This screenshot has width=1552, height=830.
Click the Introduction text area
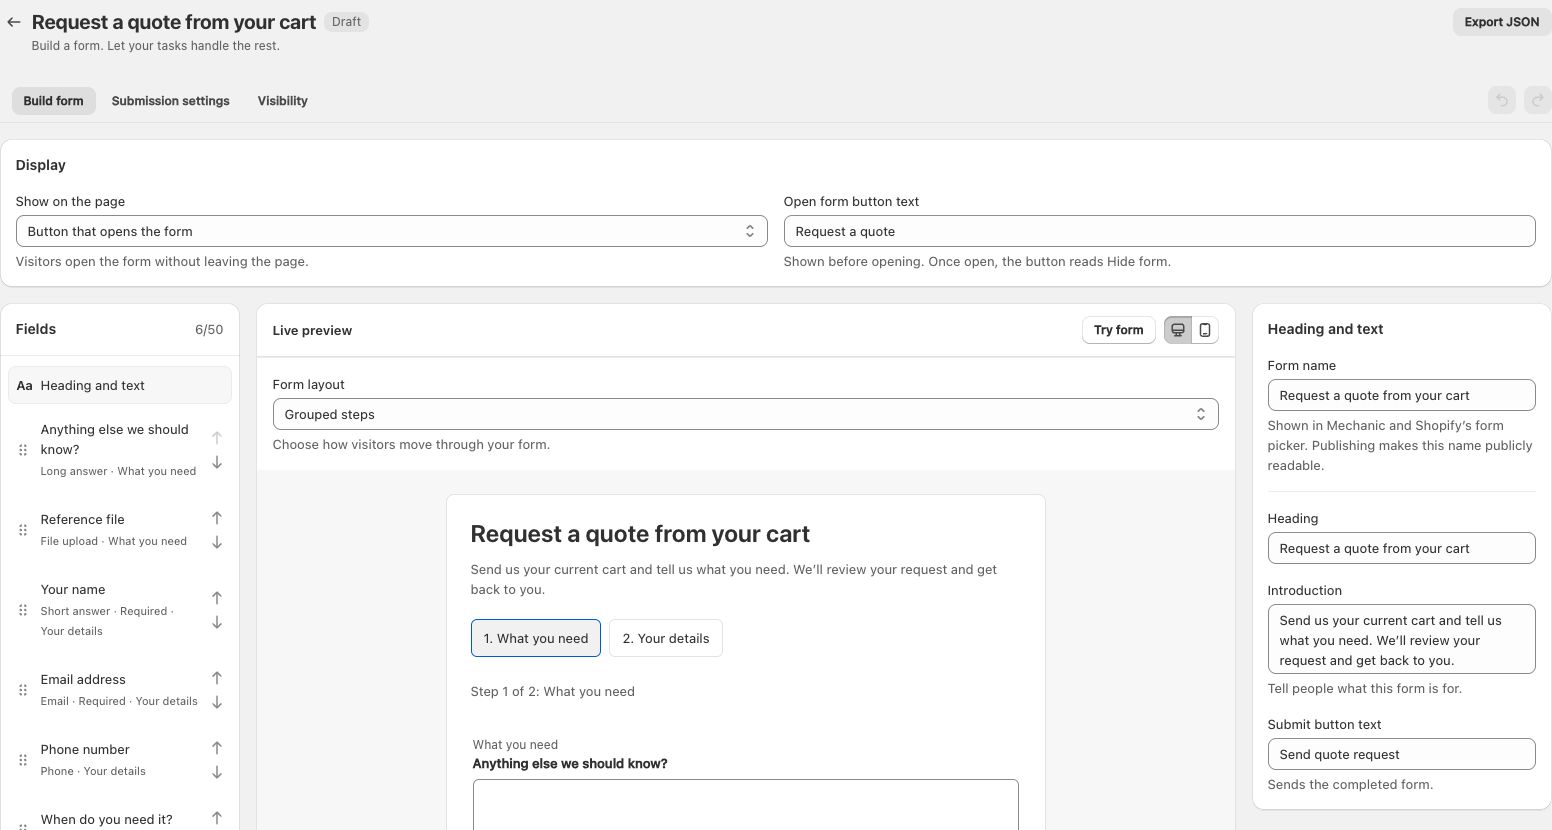coord(1401,639)
